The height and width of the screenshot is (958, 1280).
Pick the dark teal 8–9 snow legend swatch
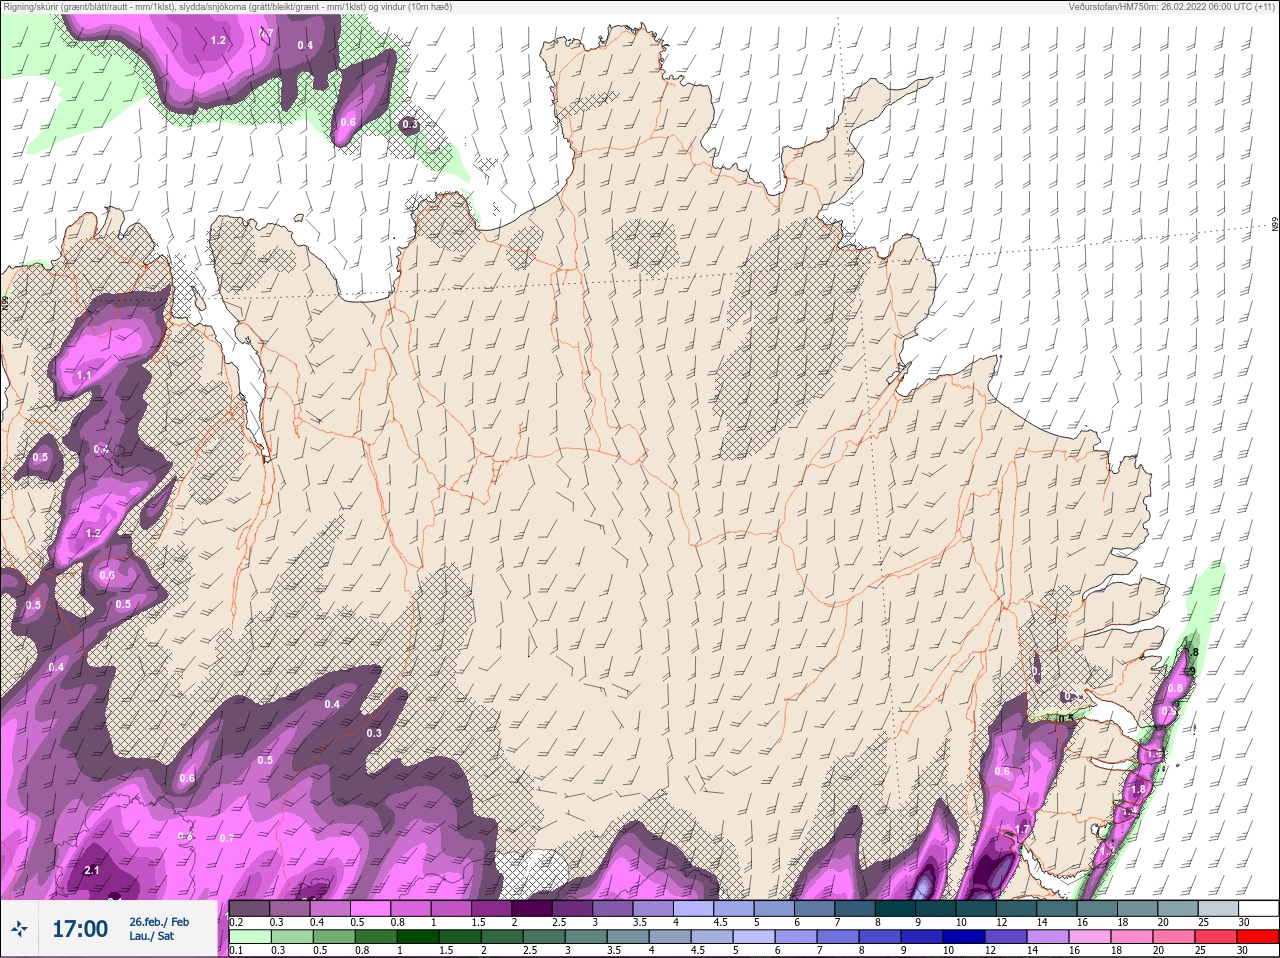pos(894,908)
